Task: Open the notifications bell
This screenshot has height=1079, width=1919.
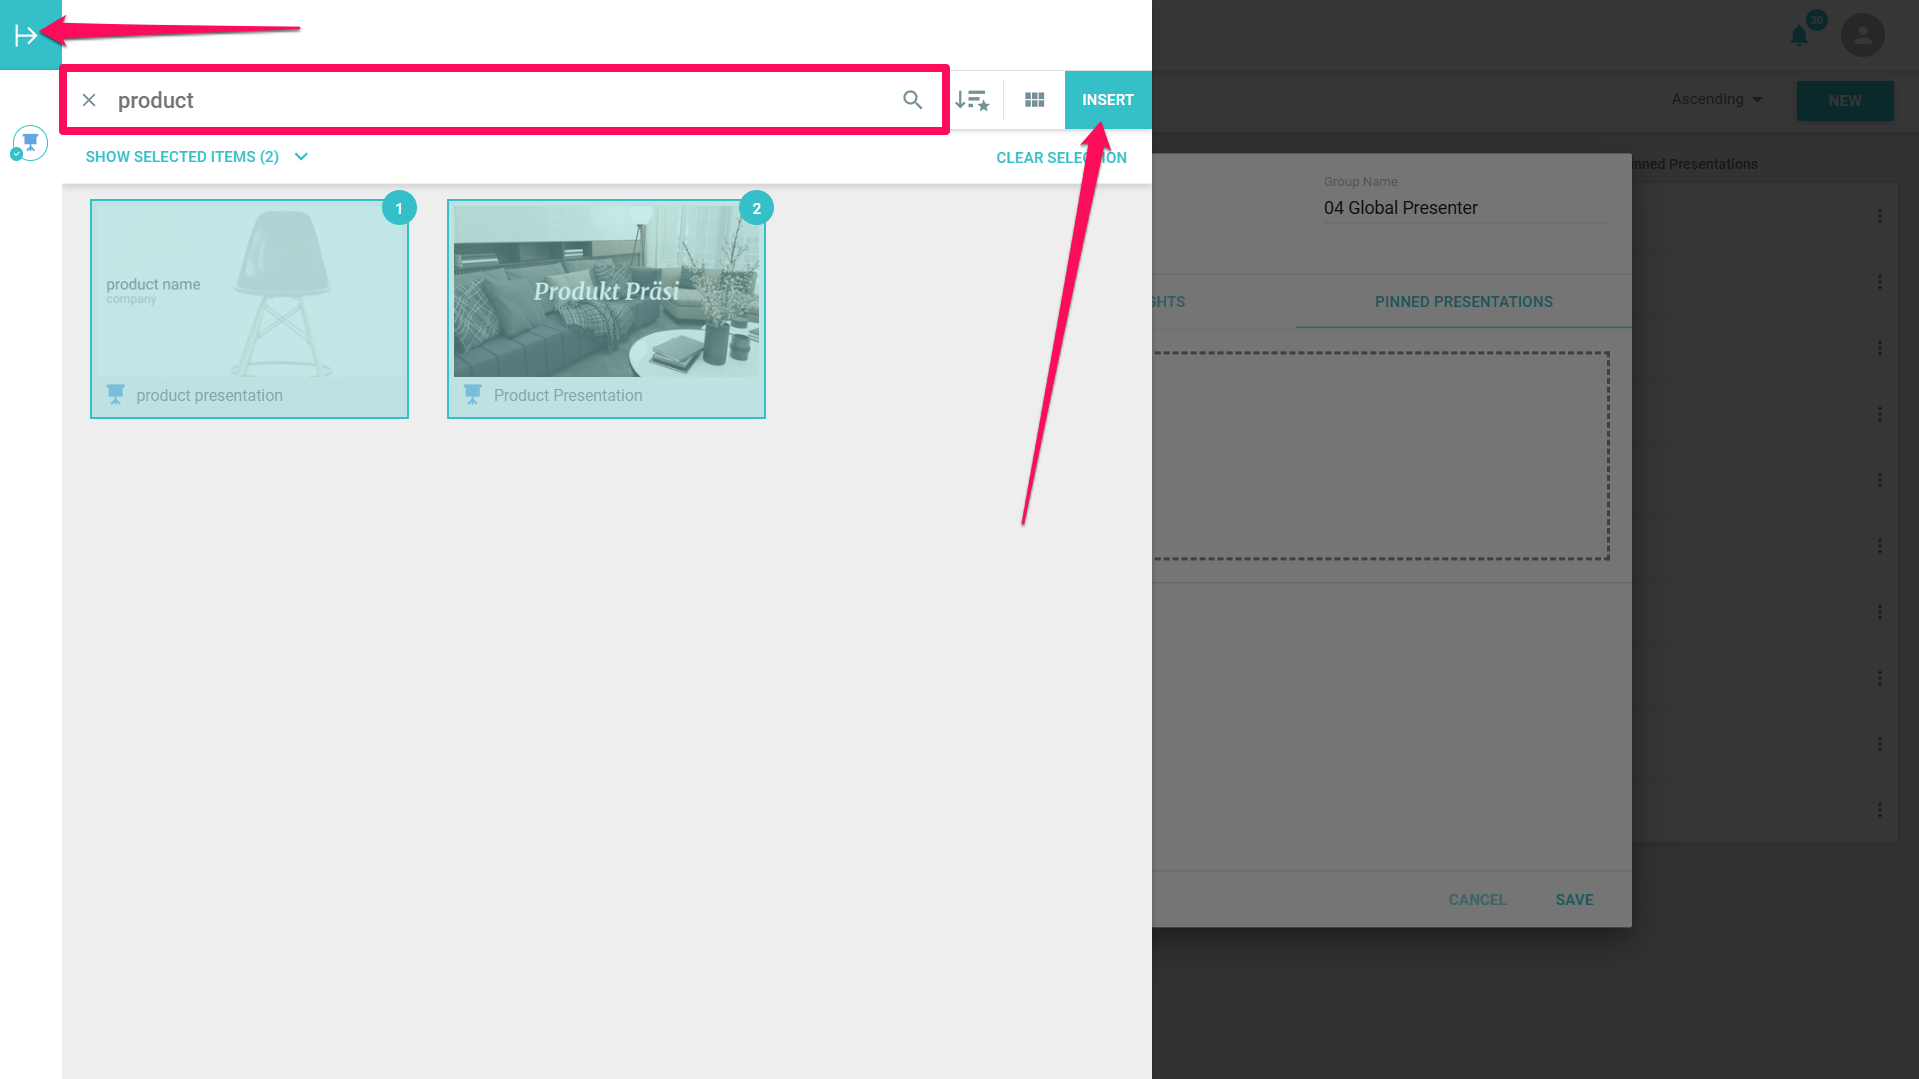Action: point(1799,36)
